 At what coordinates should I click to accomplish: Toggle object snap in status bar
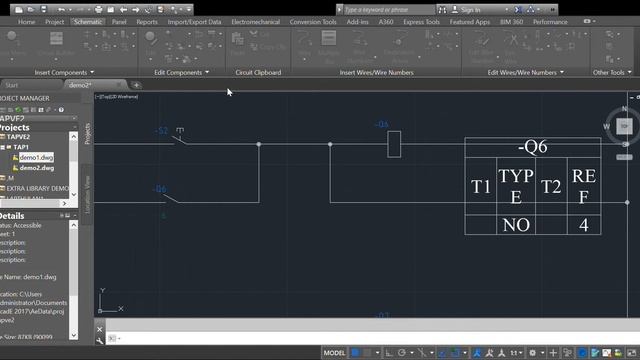pyautogui.click(x=455, y=353)
